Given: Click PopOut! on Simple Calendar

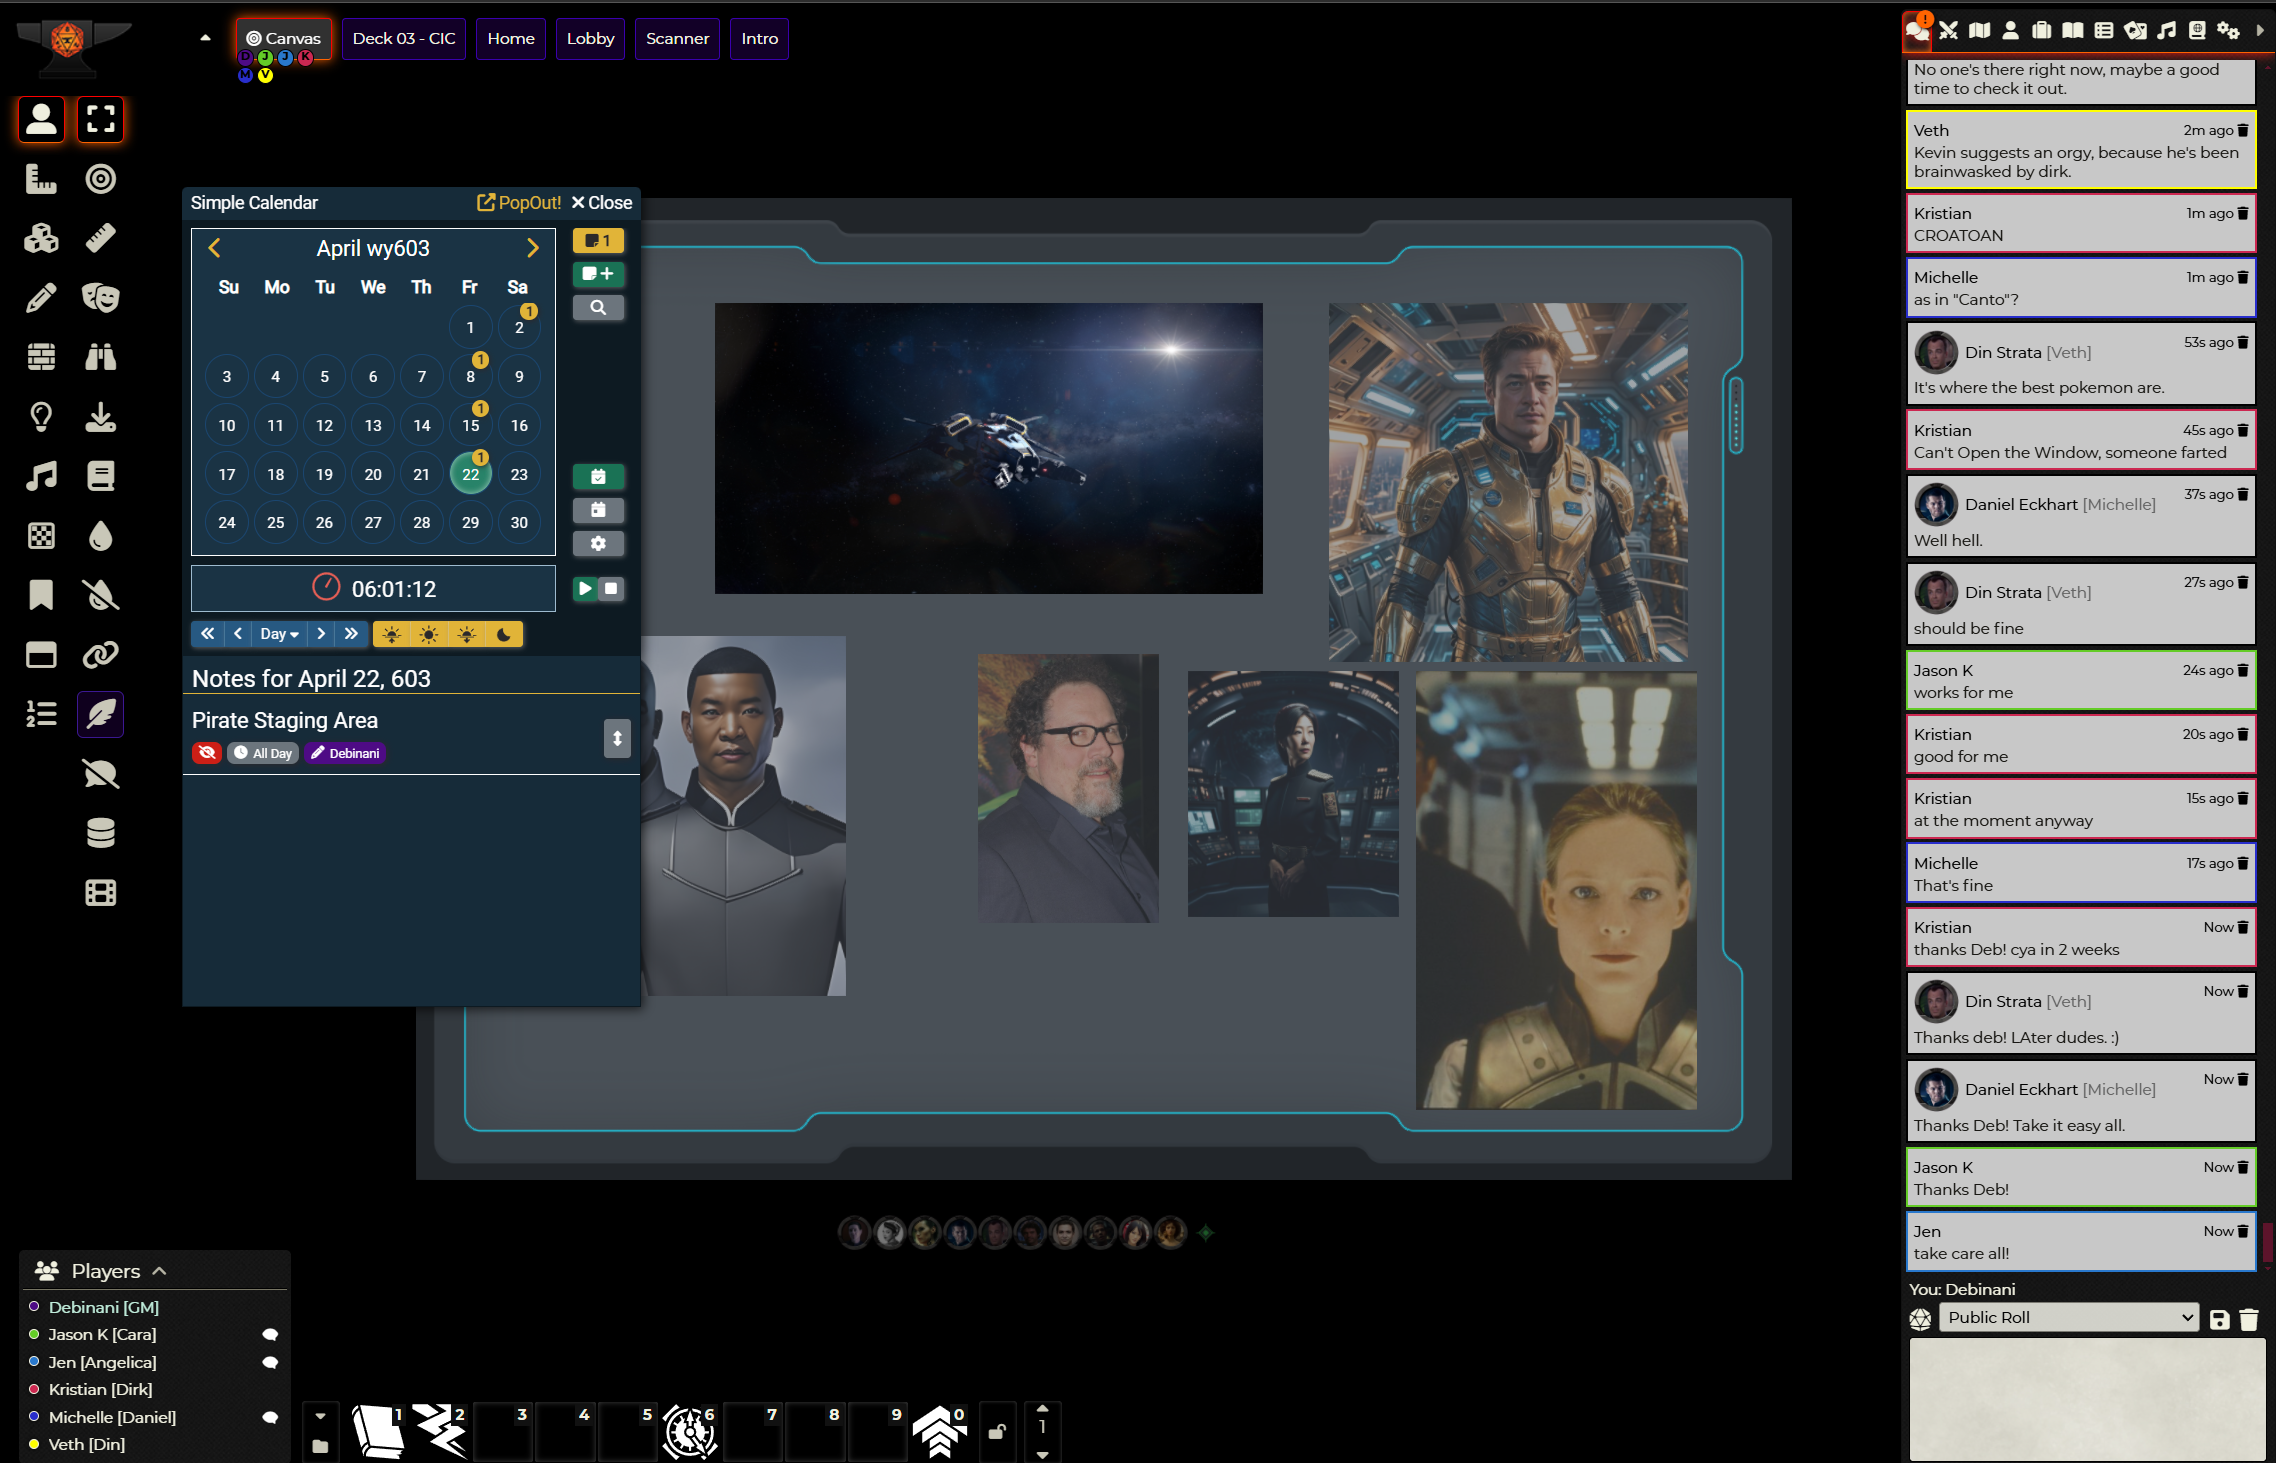Looking at the screenshot, I should 519,203.
